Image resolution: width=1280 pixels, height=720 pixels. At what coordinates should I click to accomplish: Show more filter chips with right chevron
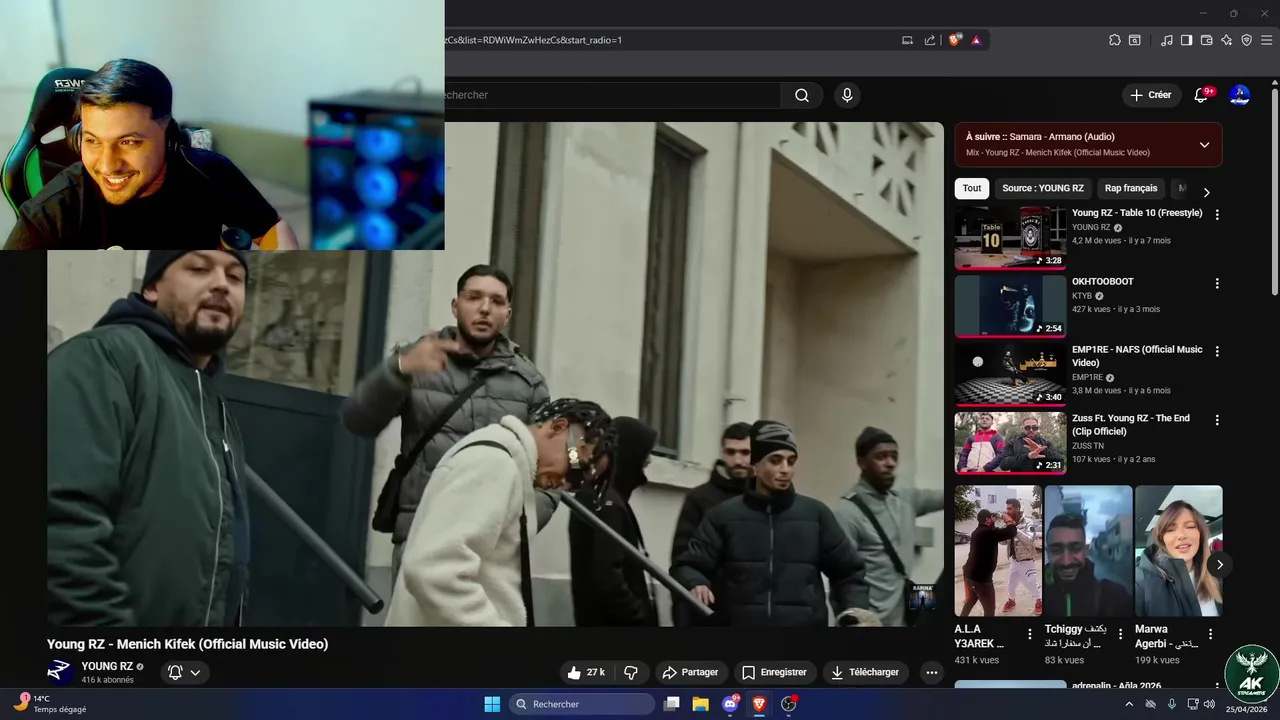pos(1206,192)
